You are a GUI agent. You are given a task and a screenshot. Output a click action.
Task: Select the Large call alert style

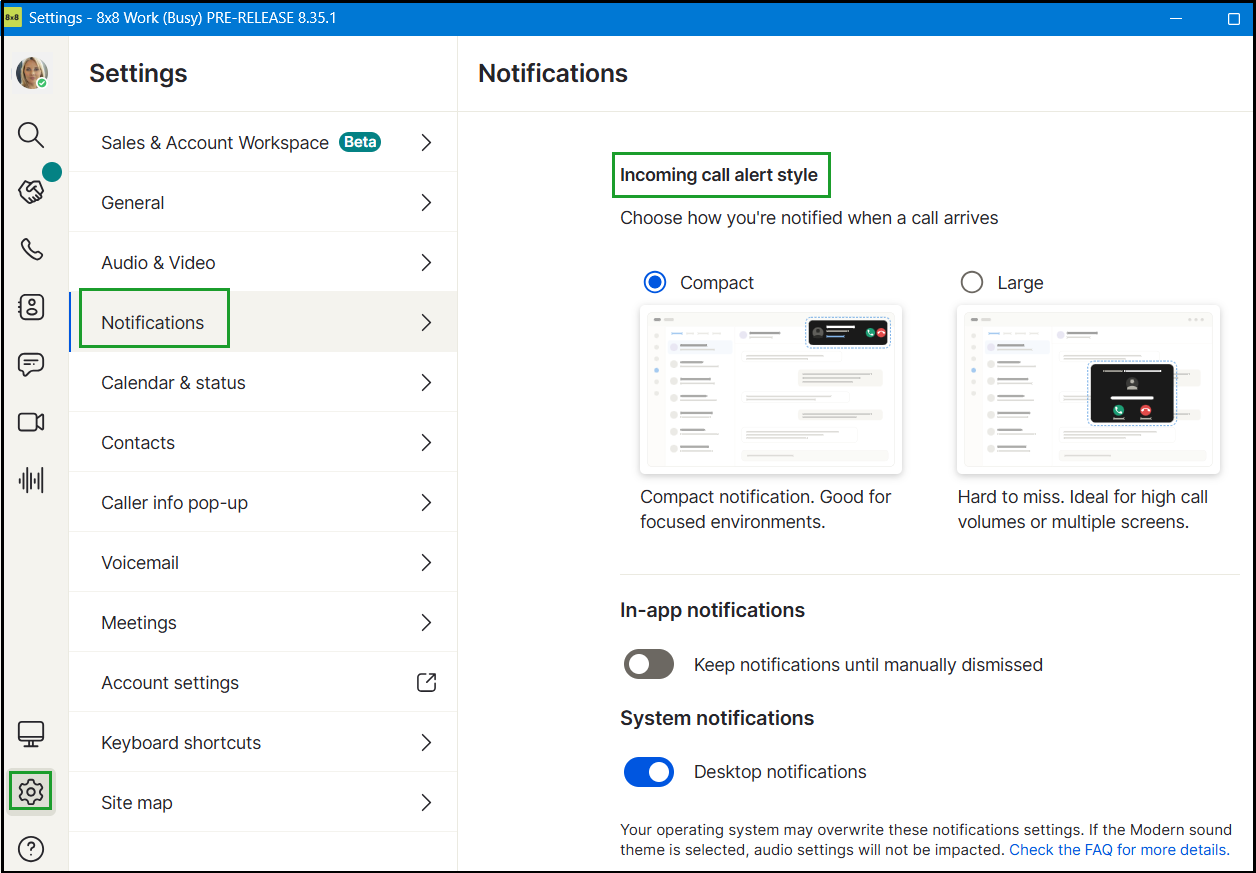pos(972,283)
